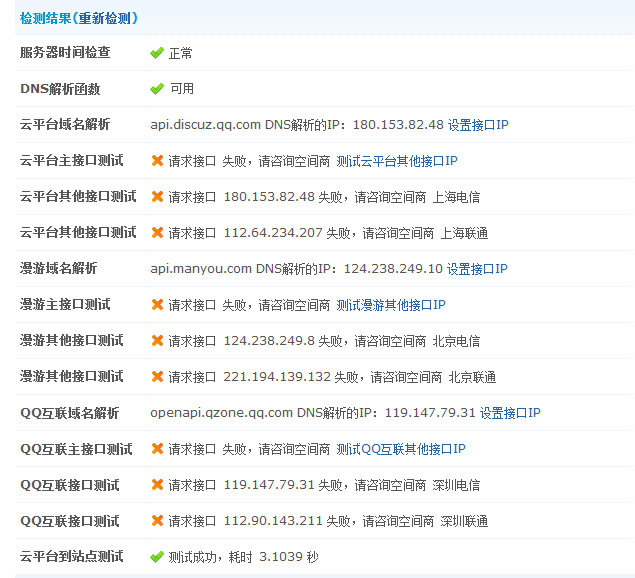The image size is (635, 578).
Task: Click the 北京联通 text
Action: pyautogui.click(x=472, y=377)
